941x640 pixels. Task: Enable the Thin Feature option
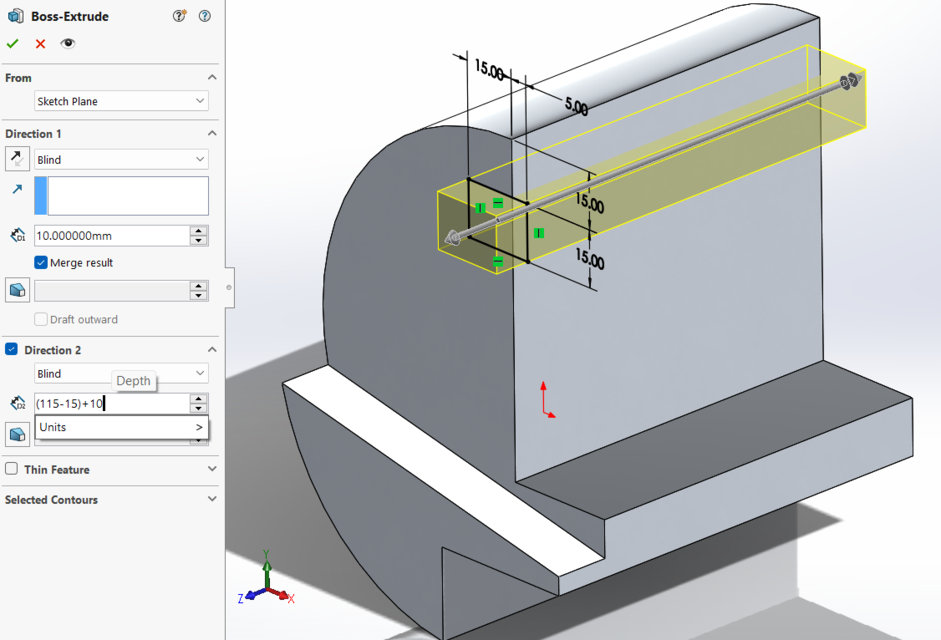coord(9,469)
